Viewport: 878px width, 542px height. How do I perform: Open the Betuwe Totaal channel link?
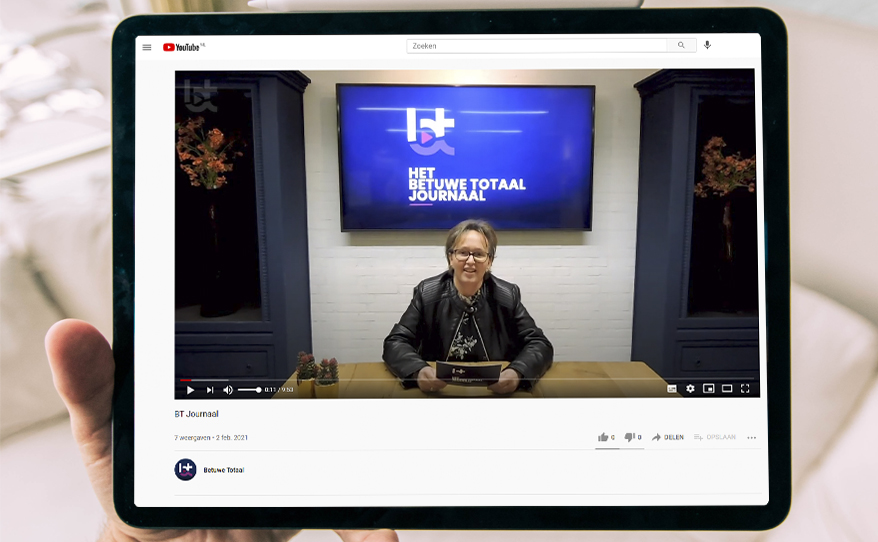coord(224,470)
